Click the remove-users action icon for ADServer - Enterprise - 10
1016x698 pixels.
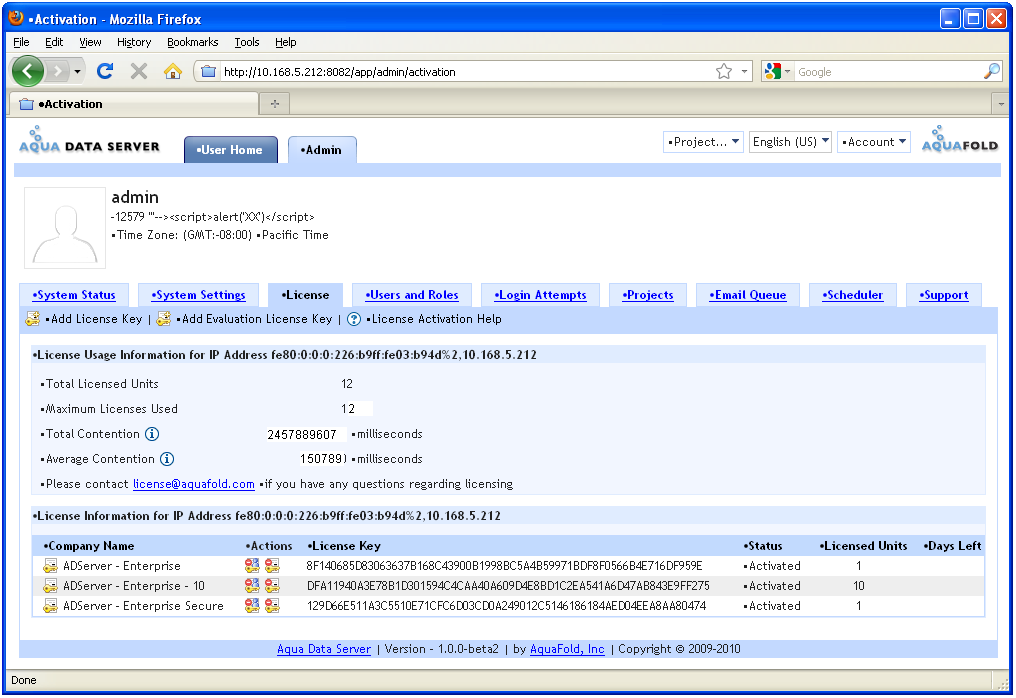pos(252,586)
